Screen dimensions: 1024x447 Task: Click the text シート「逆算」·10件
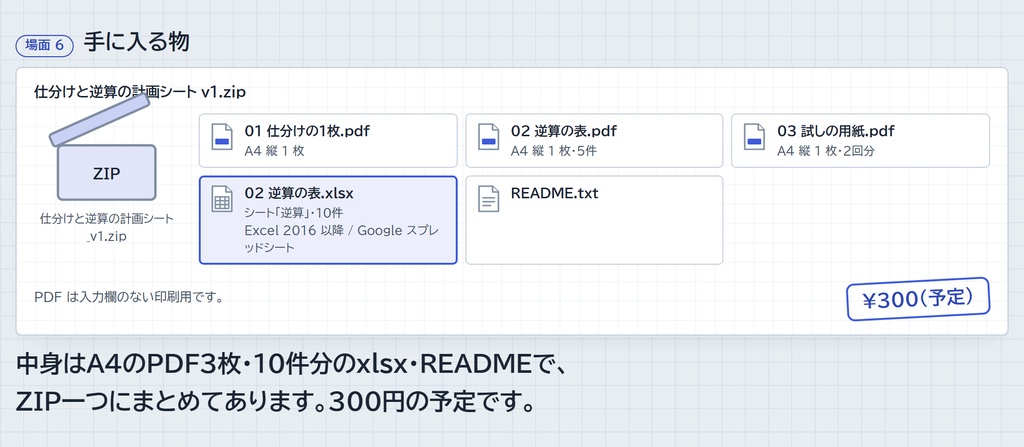click(x=294, y=213)
